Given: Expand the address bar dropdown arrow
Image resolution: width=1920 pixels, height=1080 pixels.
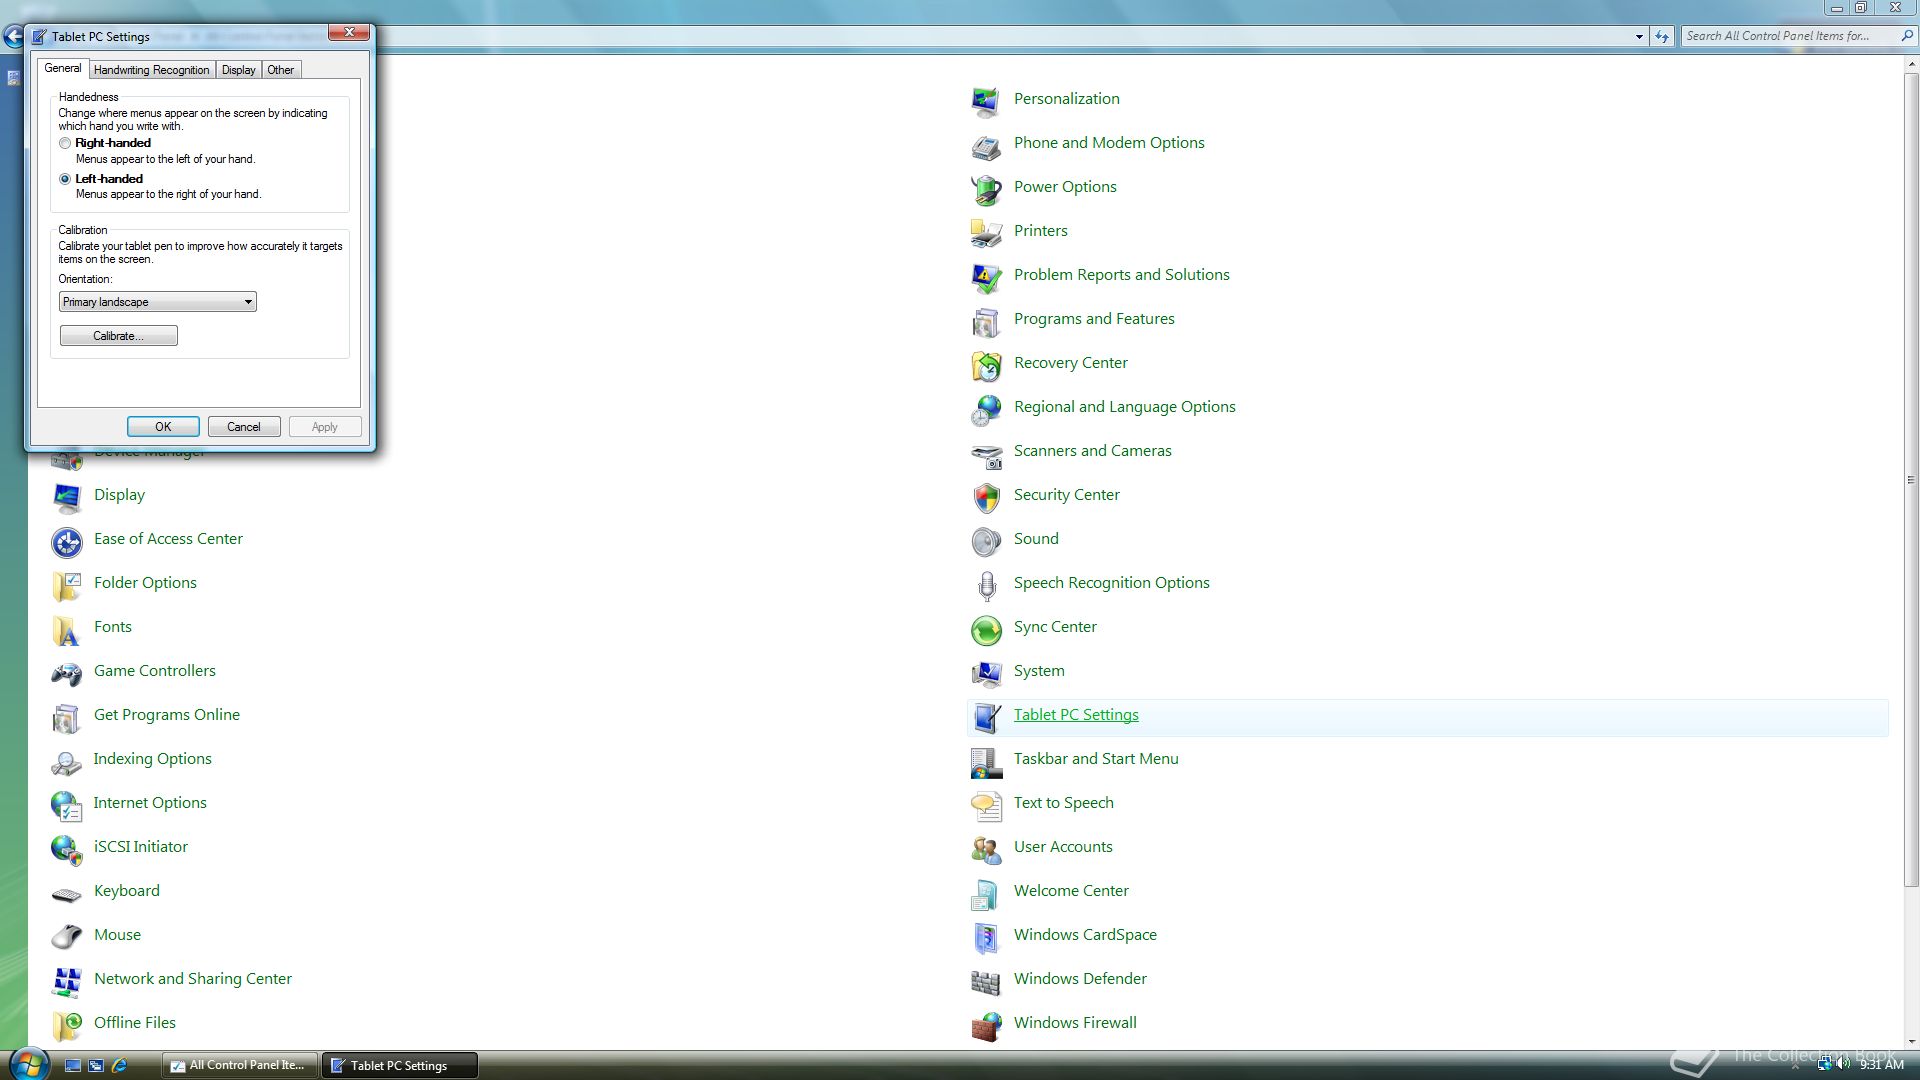Looking at the screenshot, I should 1639,36.
